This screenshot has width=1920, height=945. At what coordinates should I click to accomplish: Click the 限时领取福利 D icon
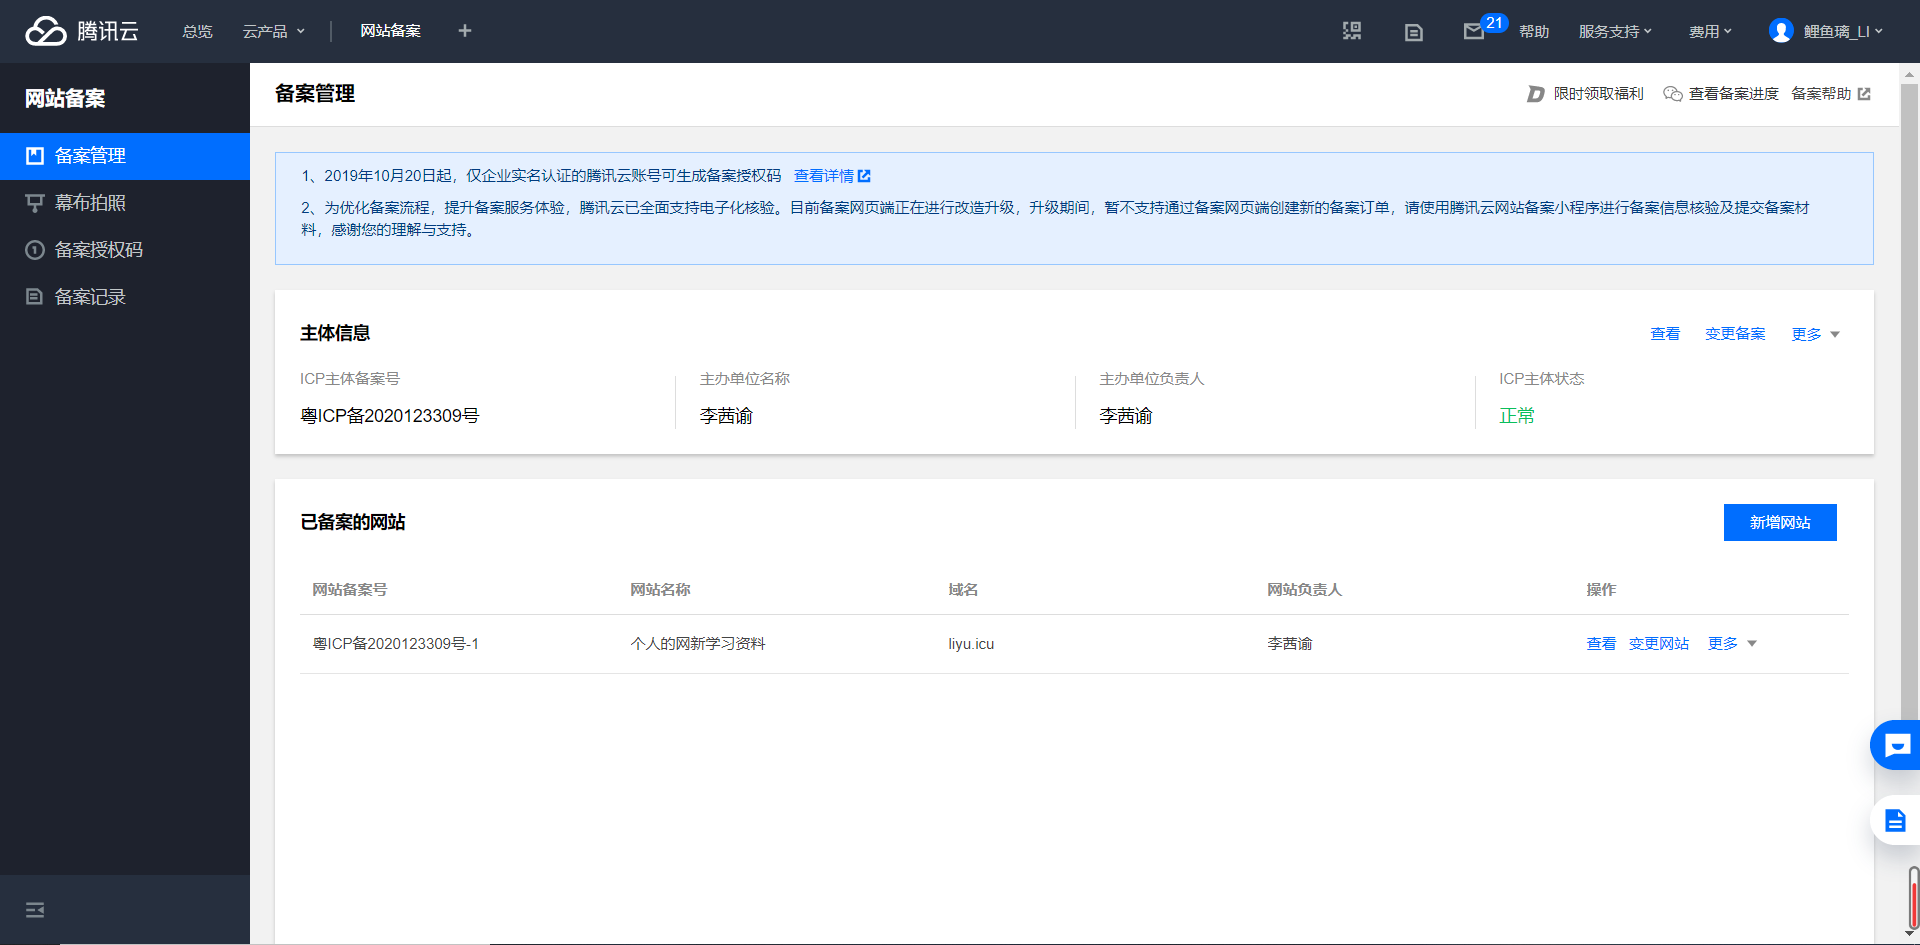(x=1536, y=94)
